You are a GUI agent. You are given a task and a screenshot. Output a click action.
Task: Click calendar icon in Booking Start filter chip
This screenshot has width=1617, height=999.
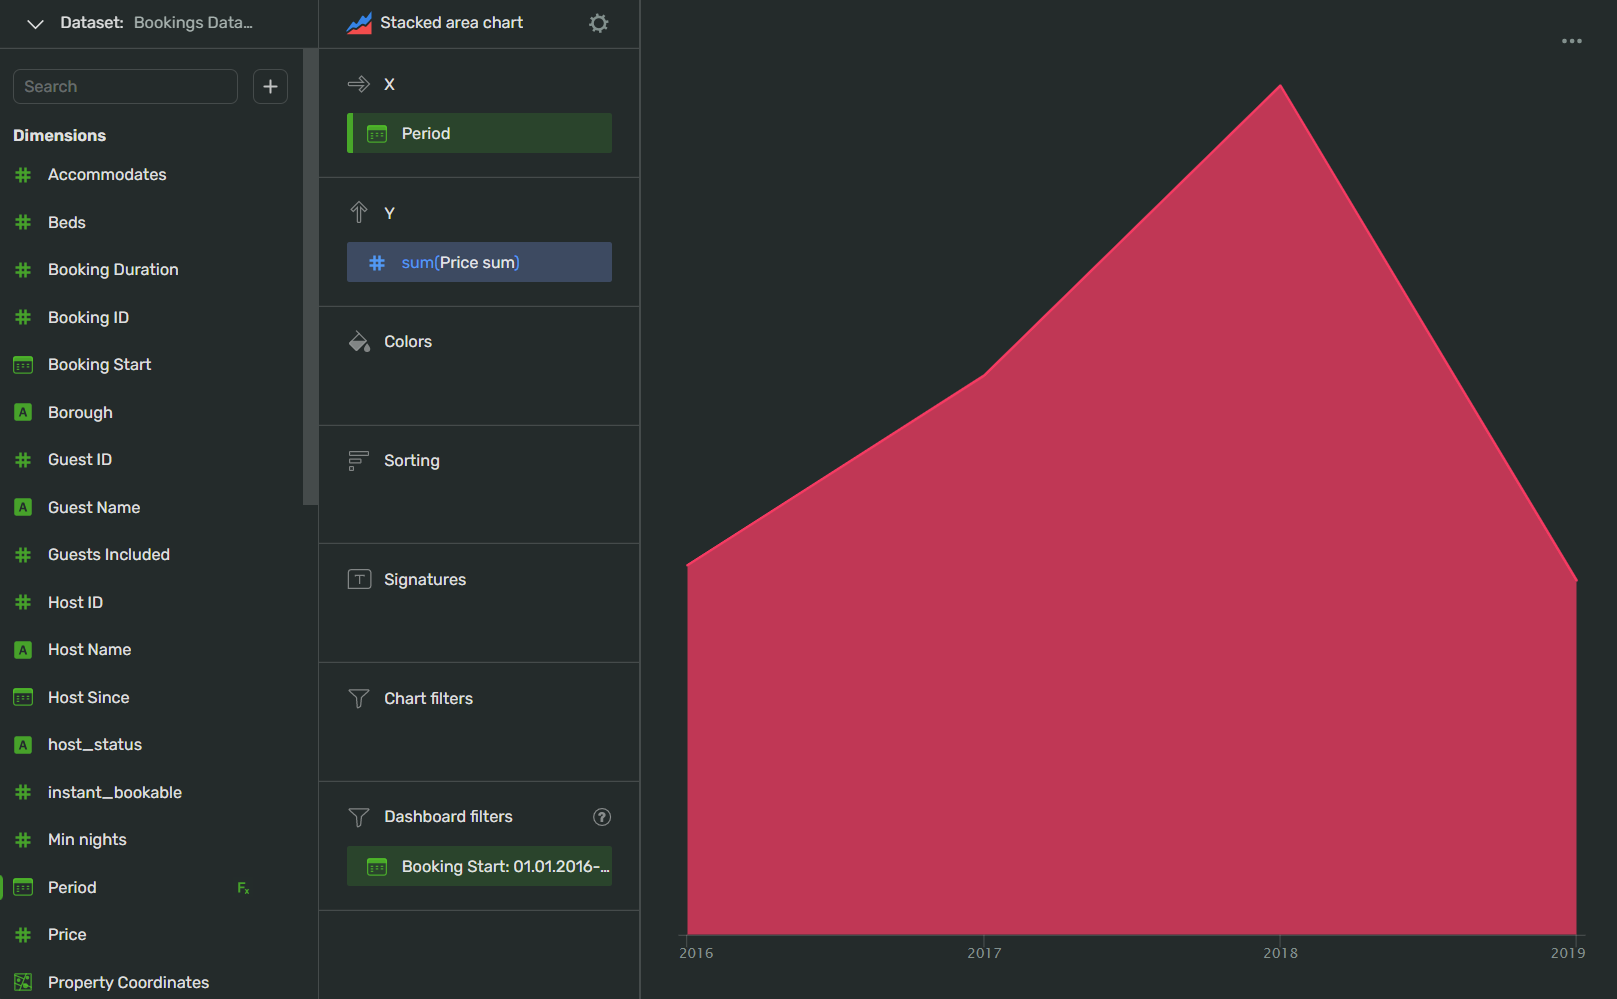tap(377, 867)
